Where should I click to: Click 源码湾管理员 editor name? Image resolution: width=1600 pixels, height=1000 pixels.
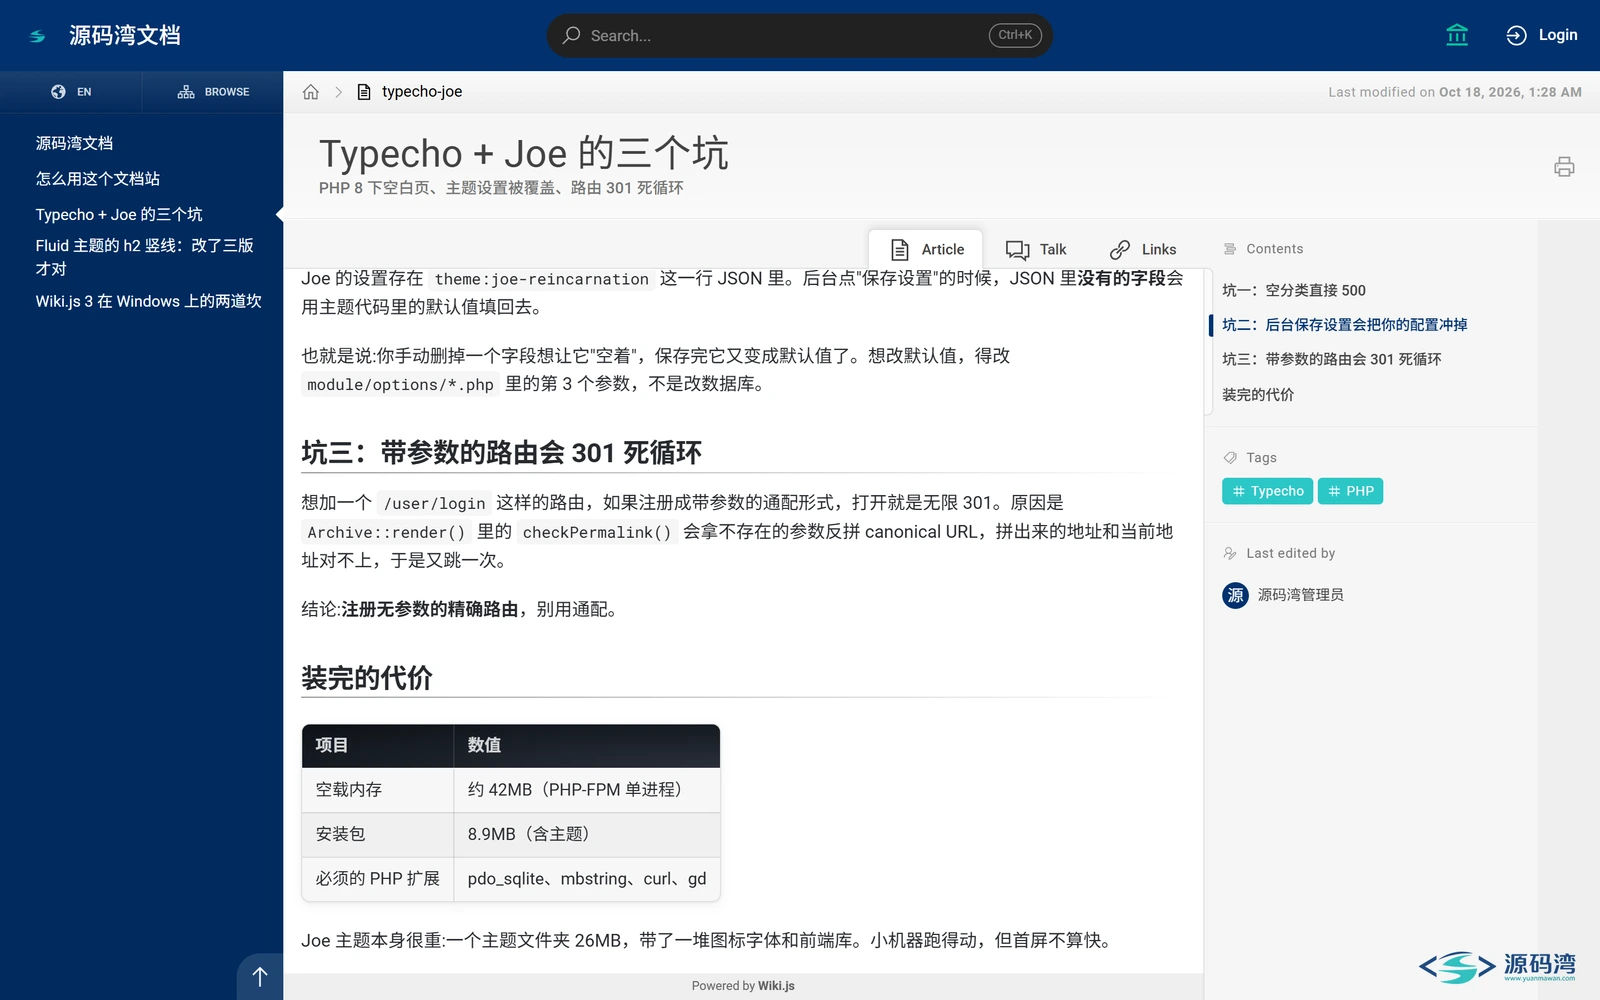pos(1300,595)
